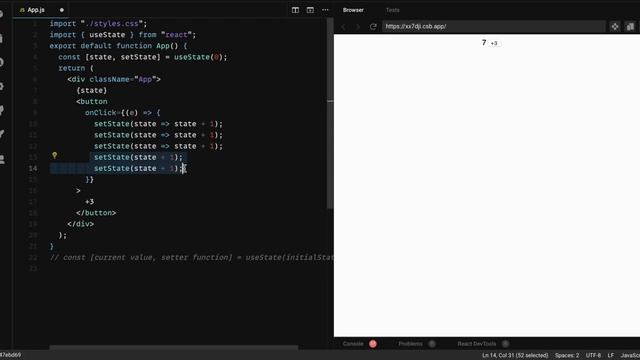
Task: Change line ending via LF
Action: pos(611,355)
